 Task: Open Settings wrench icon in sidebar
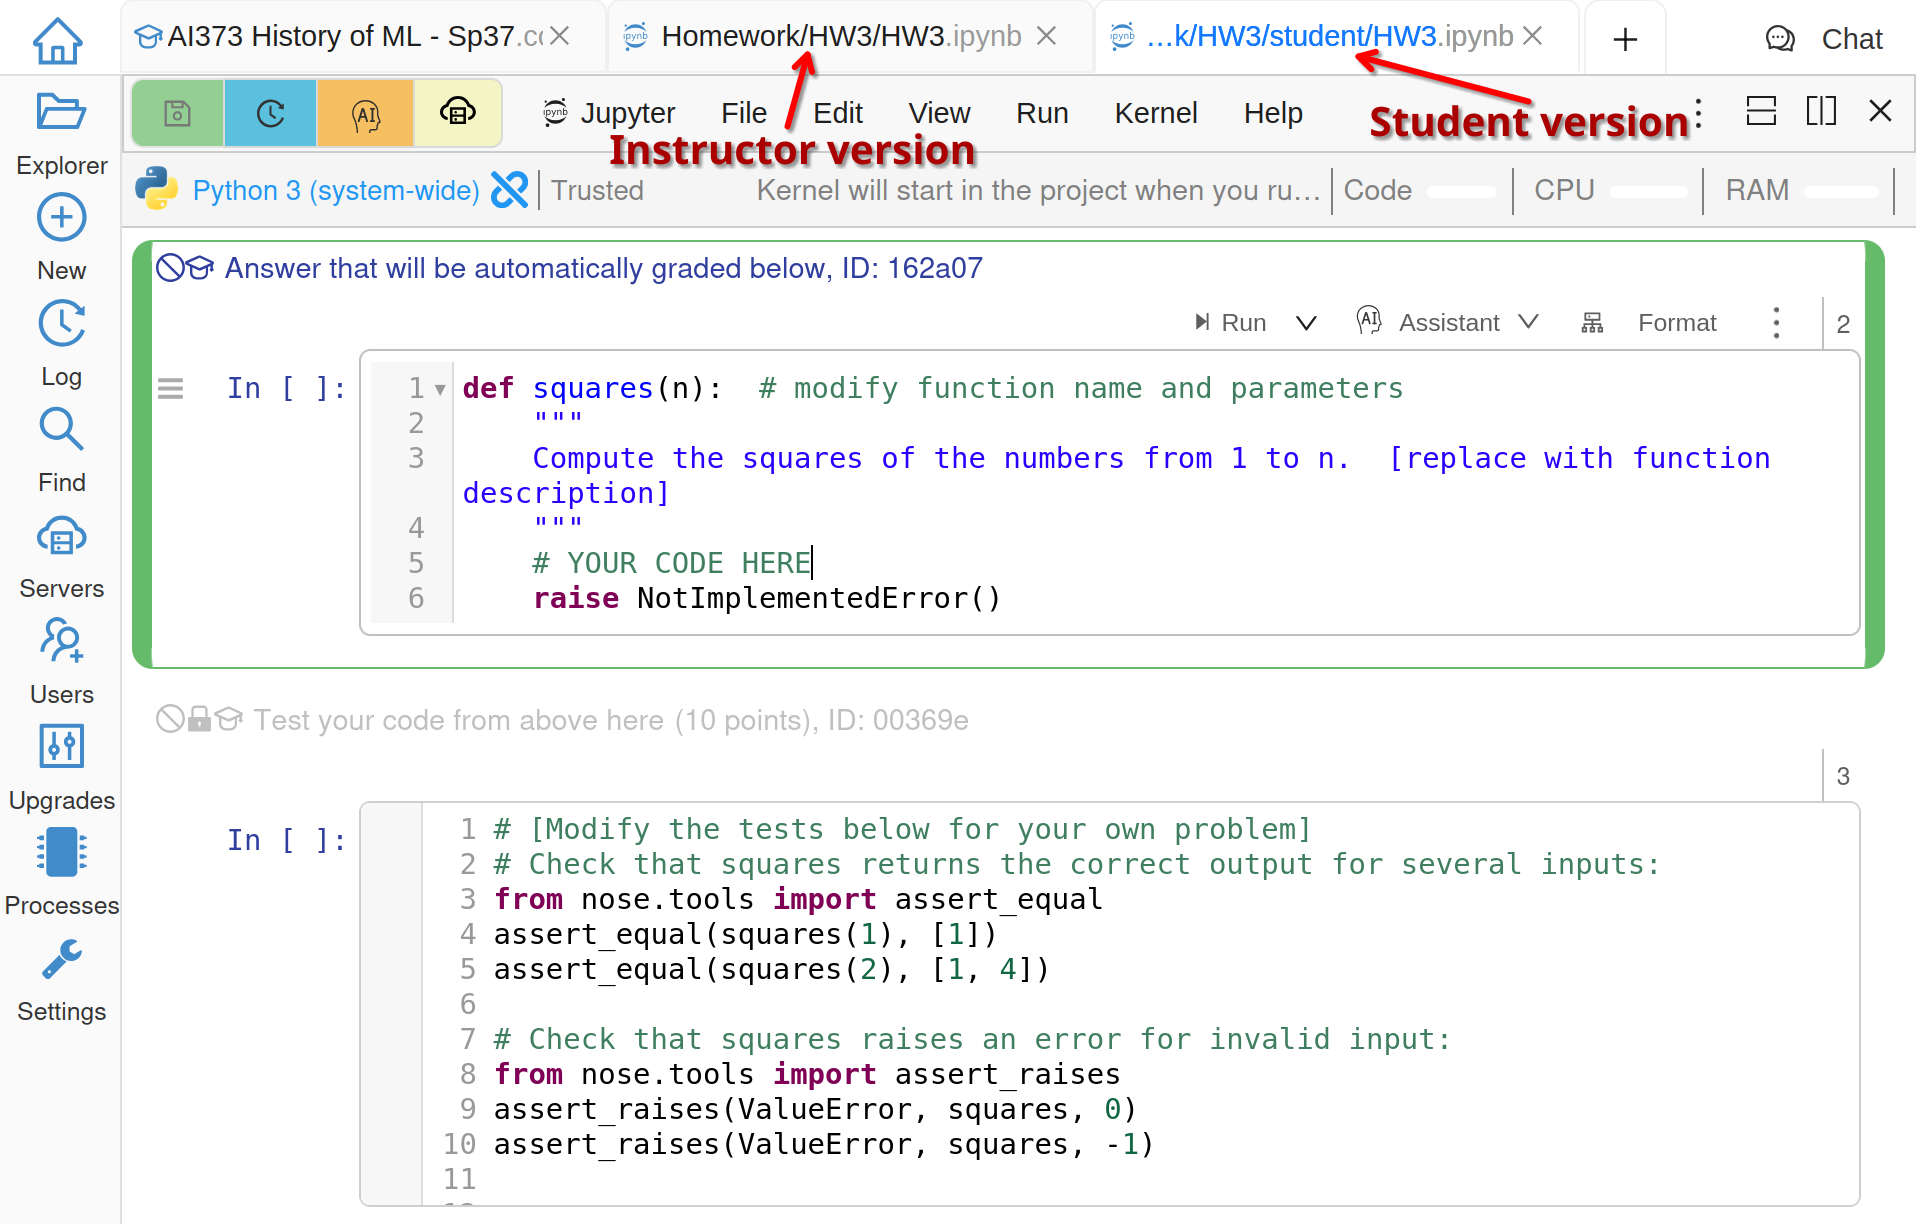[61, 960]
